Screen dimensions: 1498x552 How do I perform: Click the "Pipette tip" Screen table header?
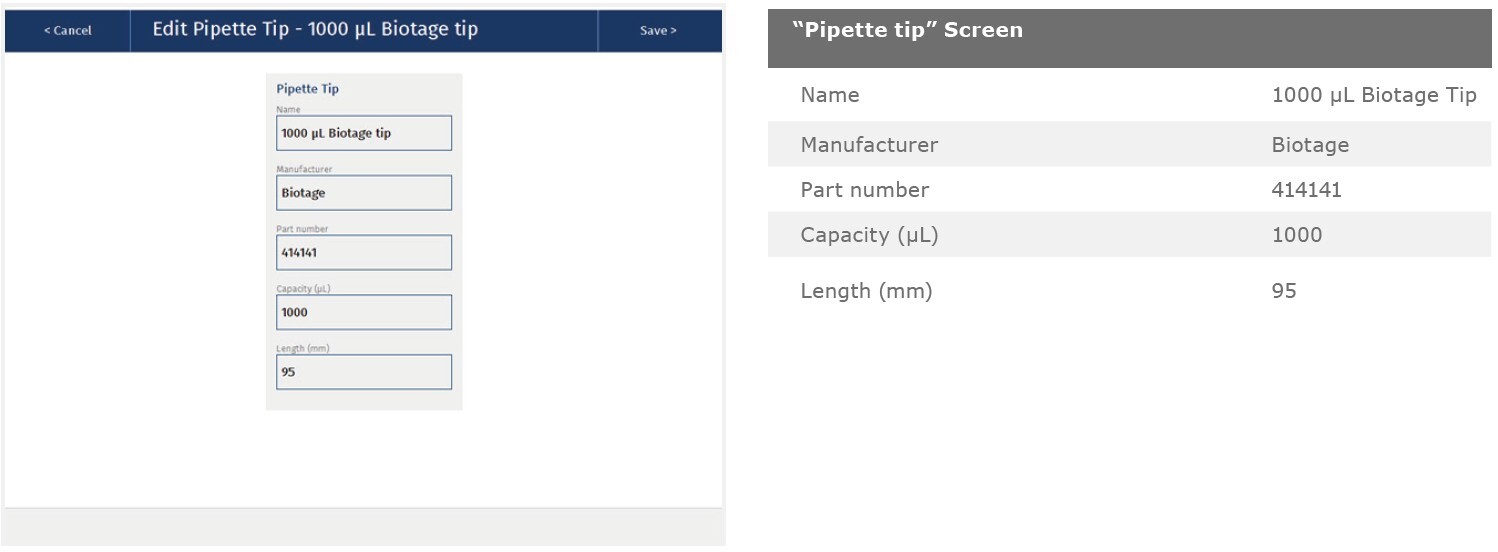(x=907, y=30)
